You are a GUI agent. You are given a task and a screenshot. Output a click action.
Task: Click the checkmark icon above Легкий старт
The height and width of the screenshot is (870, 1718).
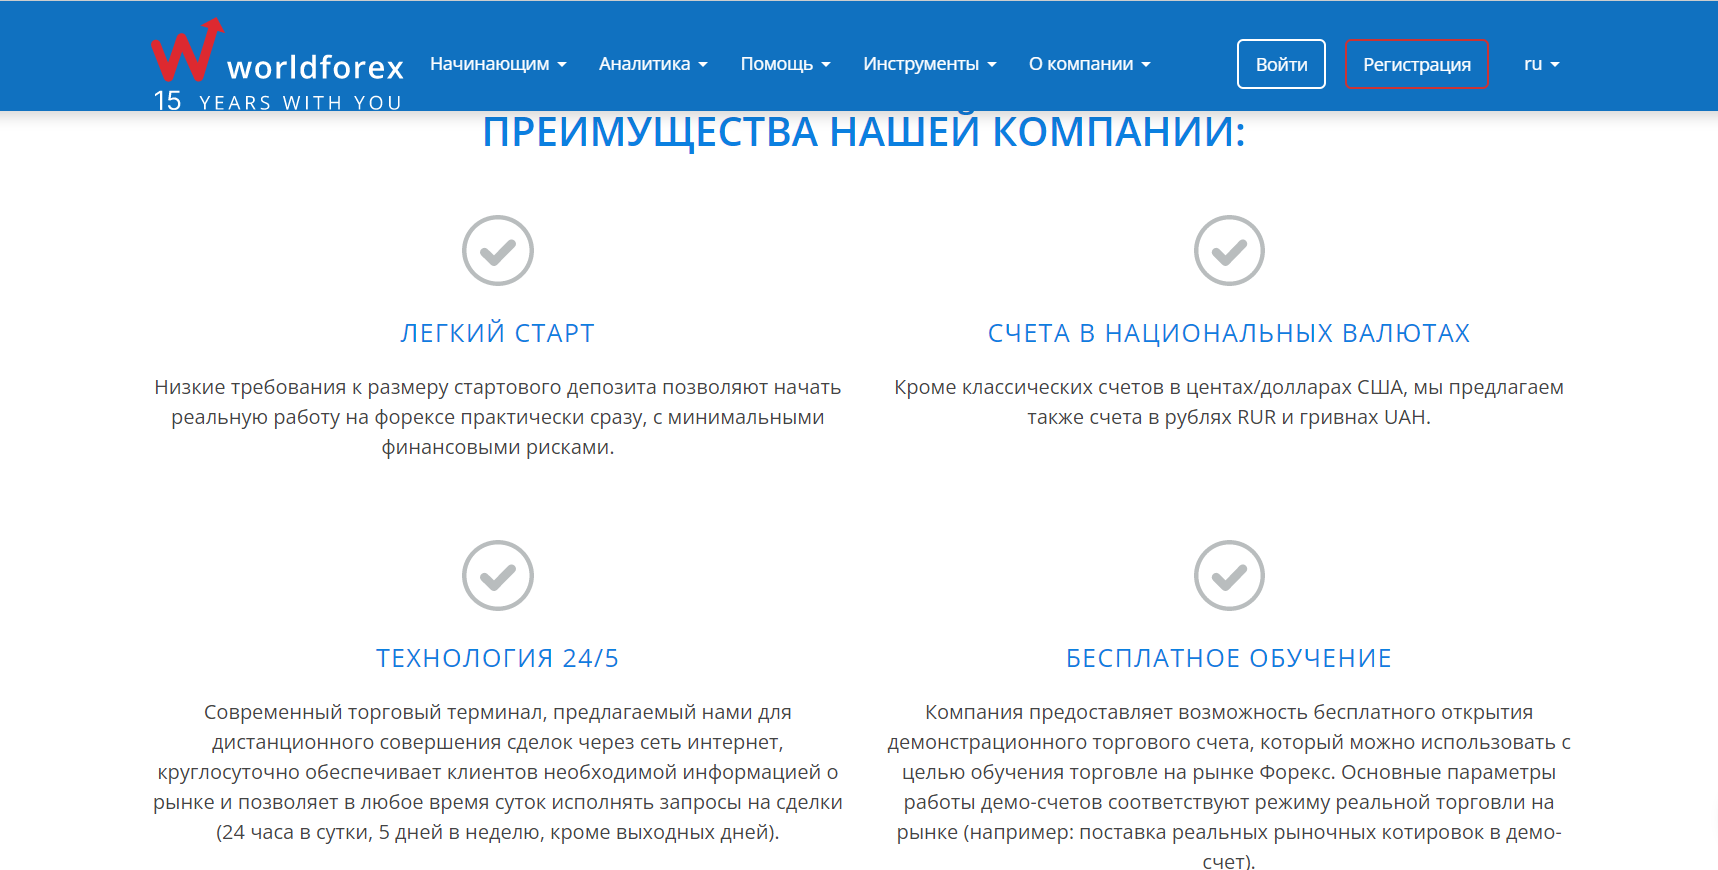(x=497, y=250)
